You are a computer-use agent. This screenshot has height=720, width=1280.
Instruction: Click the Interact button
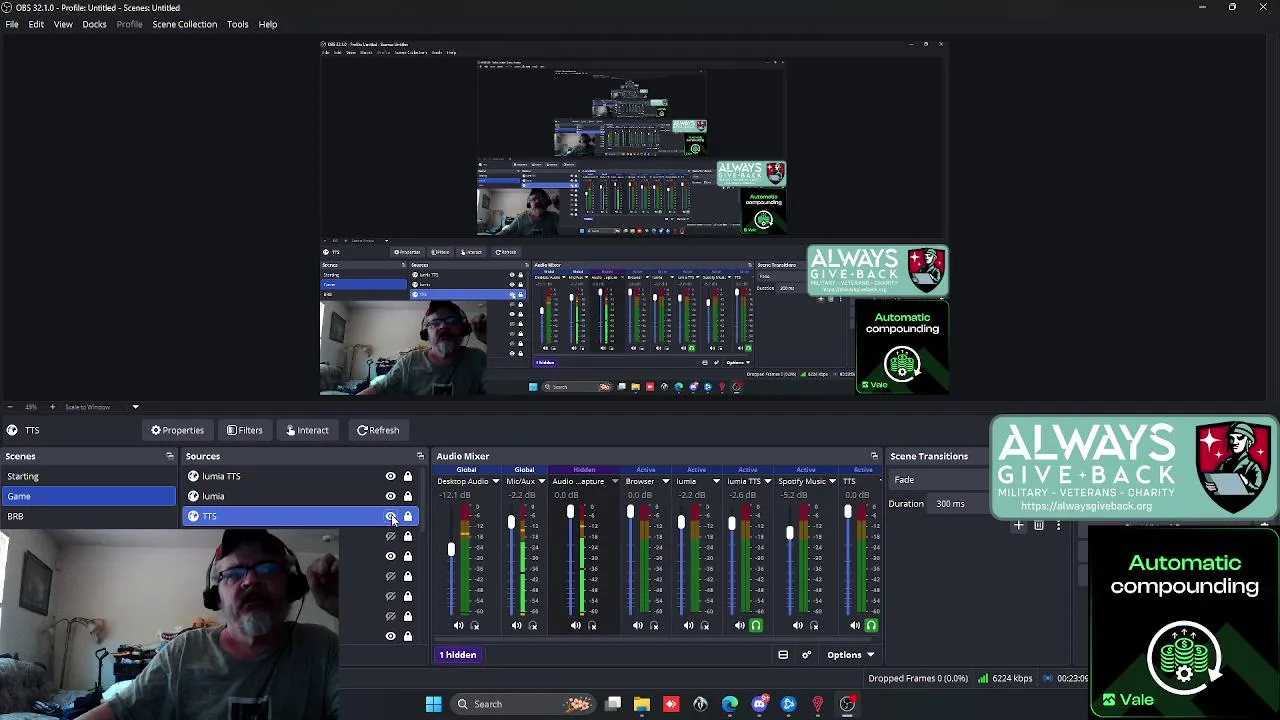(308, 430)
